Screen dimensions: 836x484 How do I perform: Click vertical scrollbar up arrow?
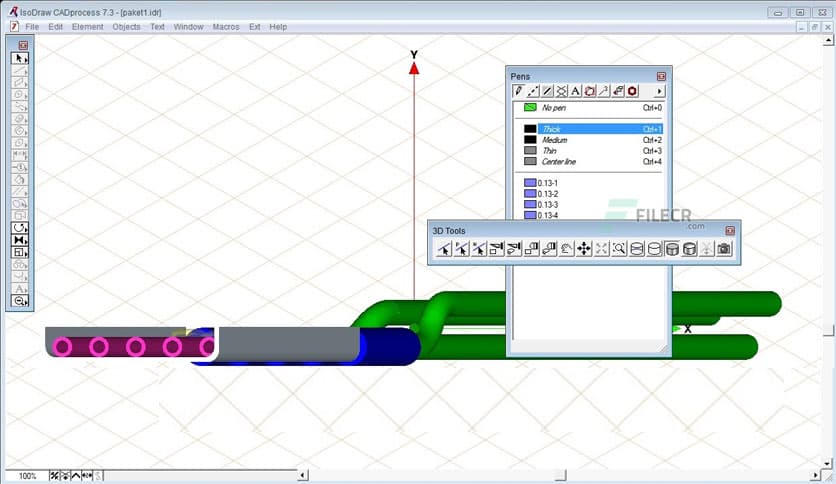click(x=828, y=40)
